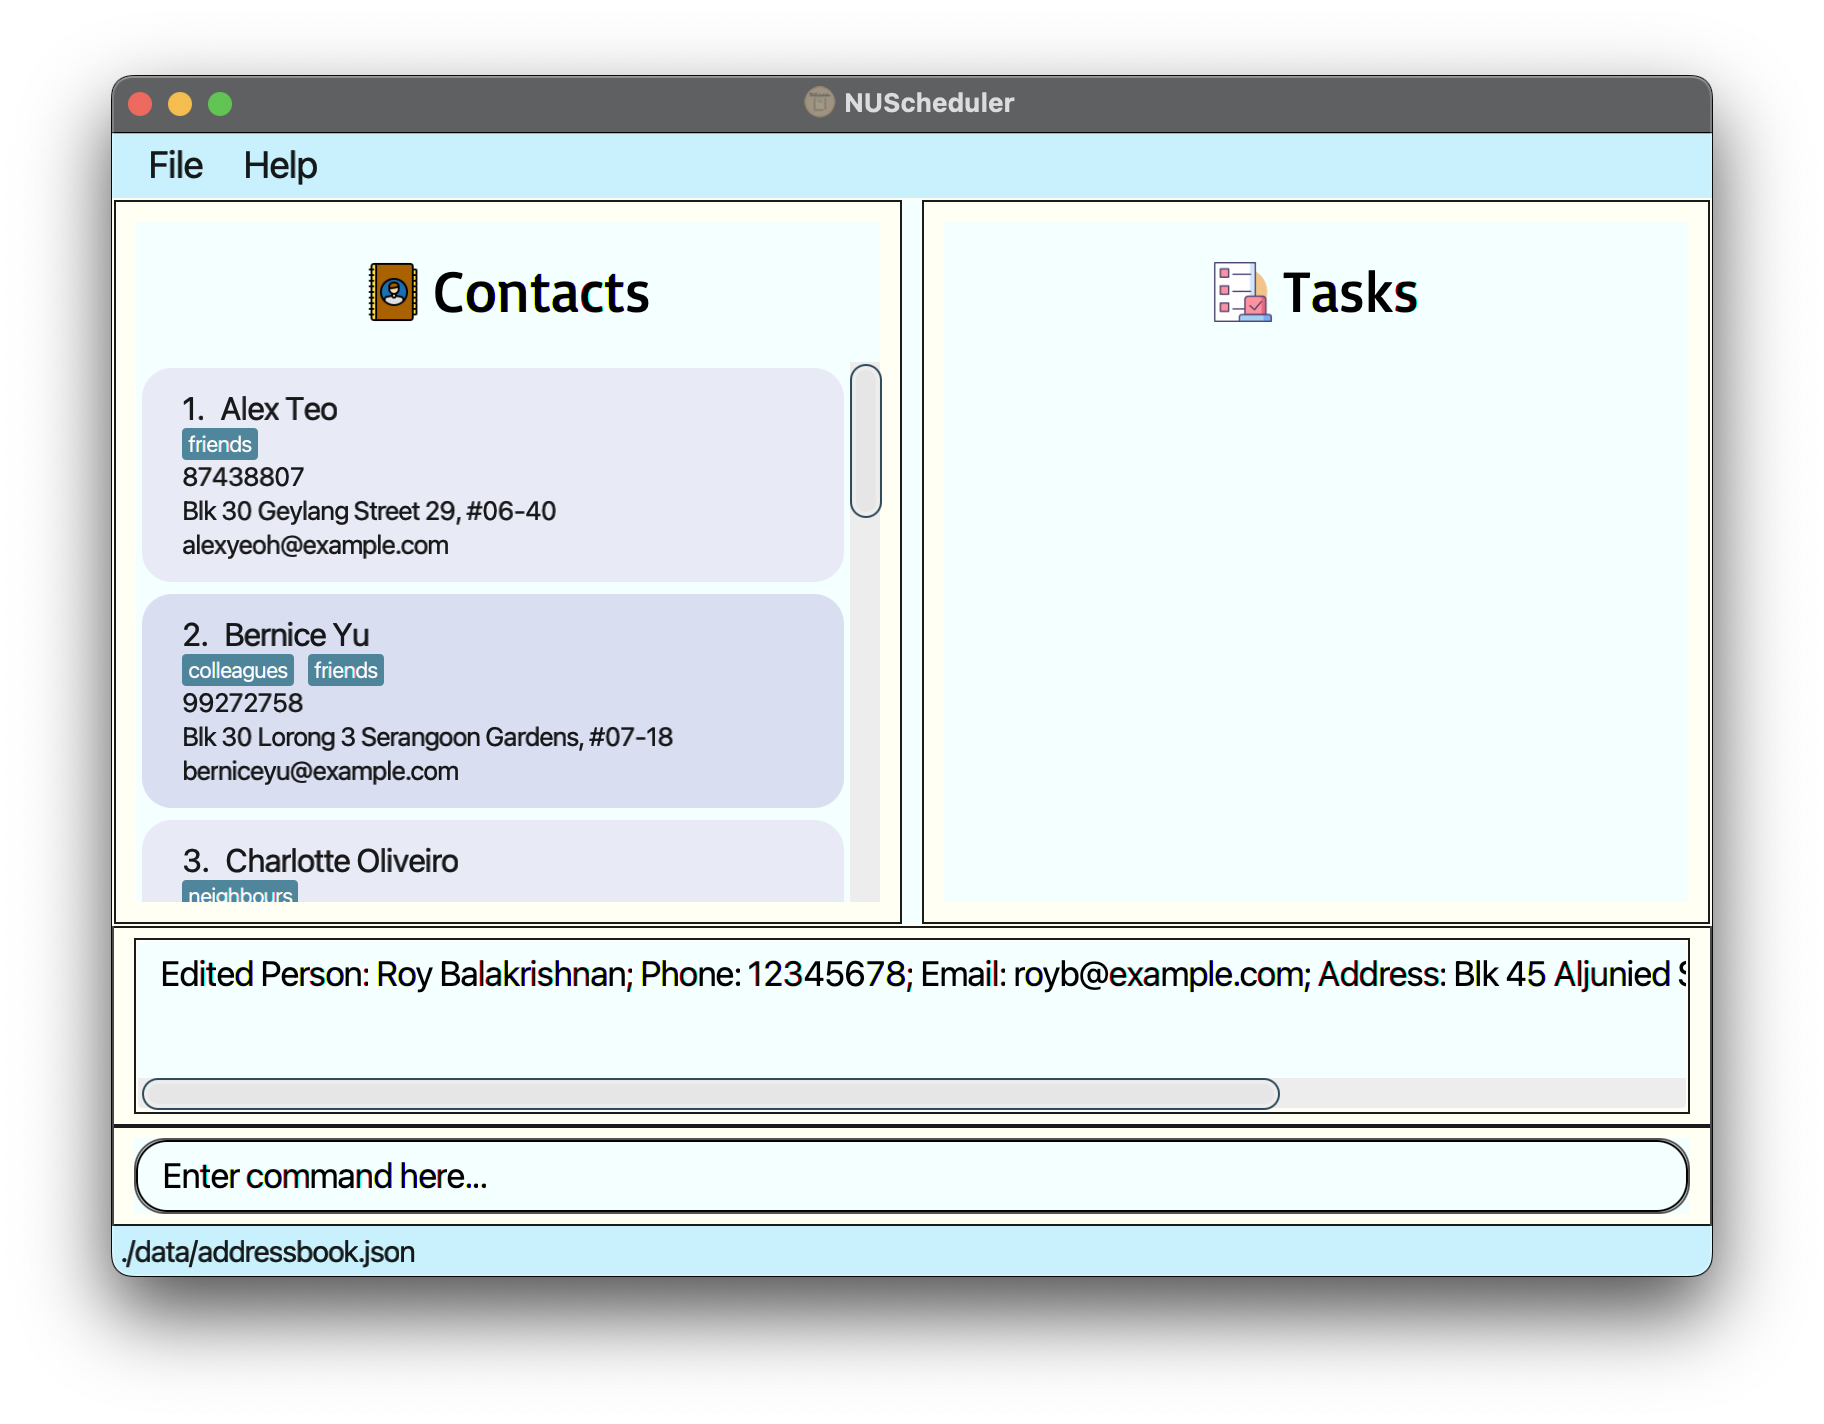
Task: Click the Contacts panel heading
Action: point(541,293)
